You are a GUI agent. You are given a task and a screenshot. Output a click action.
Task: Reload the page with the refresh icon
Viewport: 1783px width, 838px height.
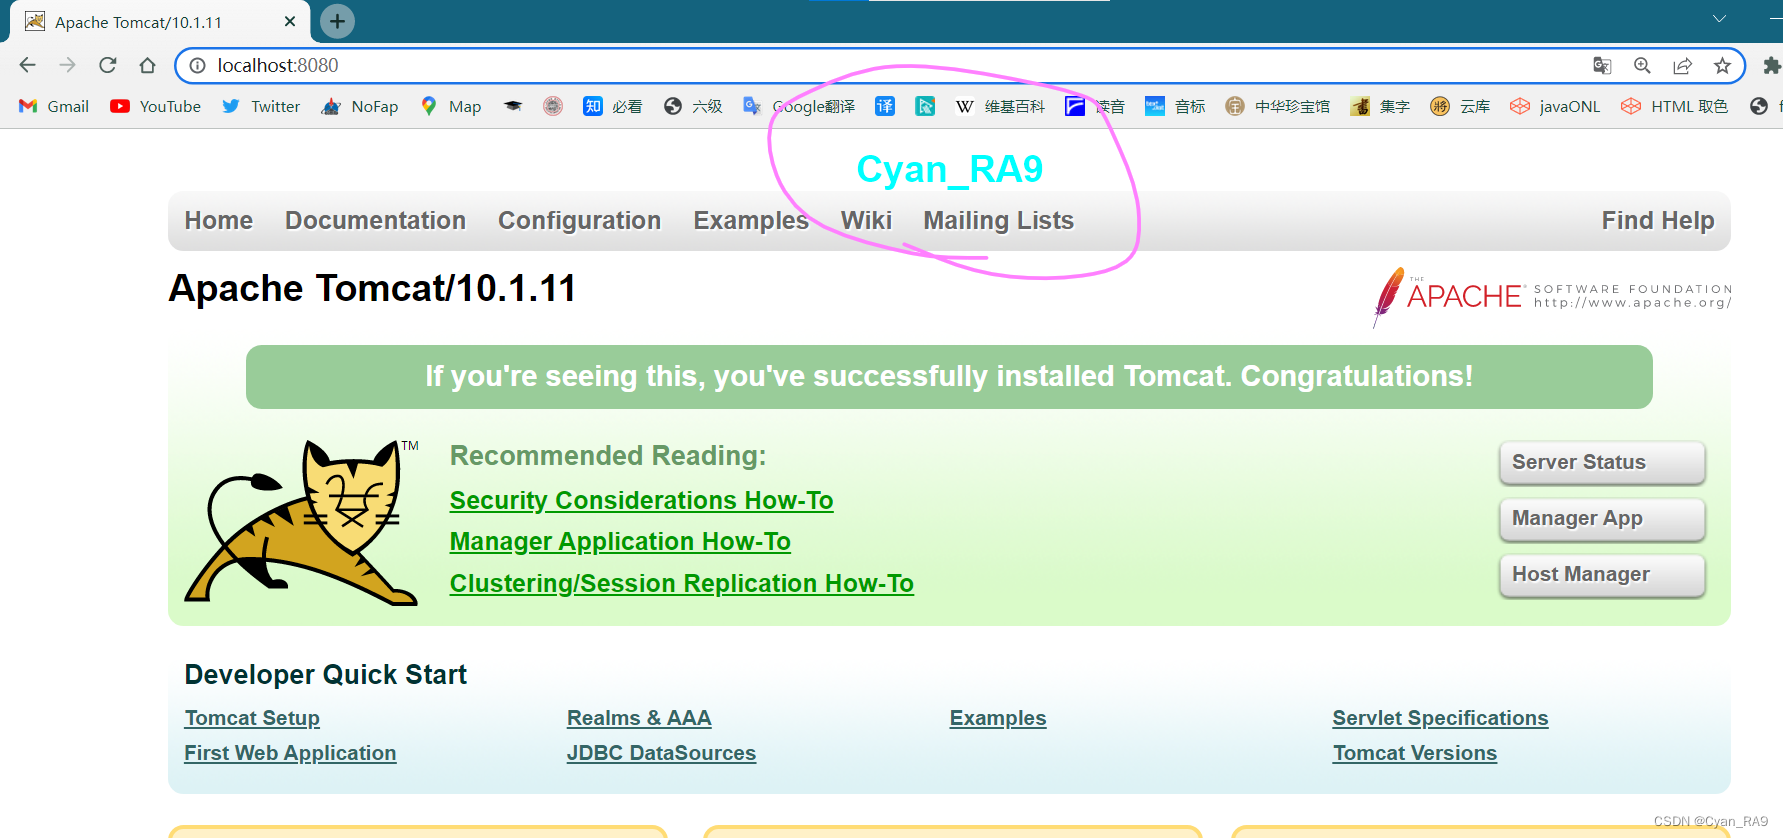pos(108,65)
